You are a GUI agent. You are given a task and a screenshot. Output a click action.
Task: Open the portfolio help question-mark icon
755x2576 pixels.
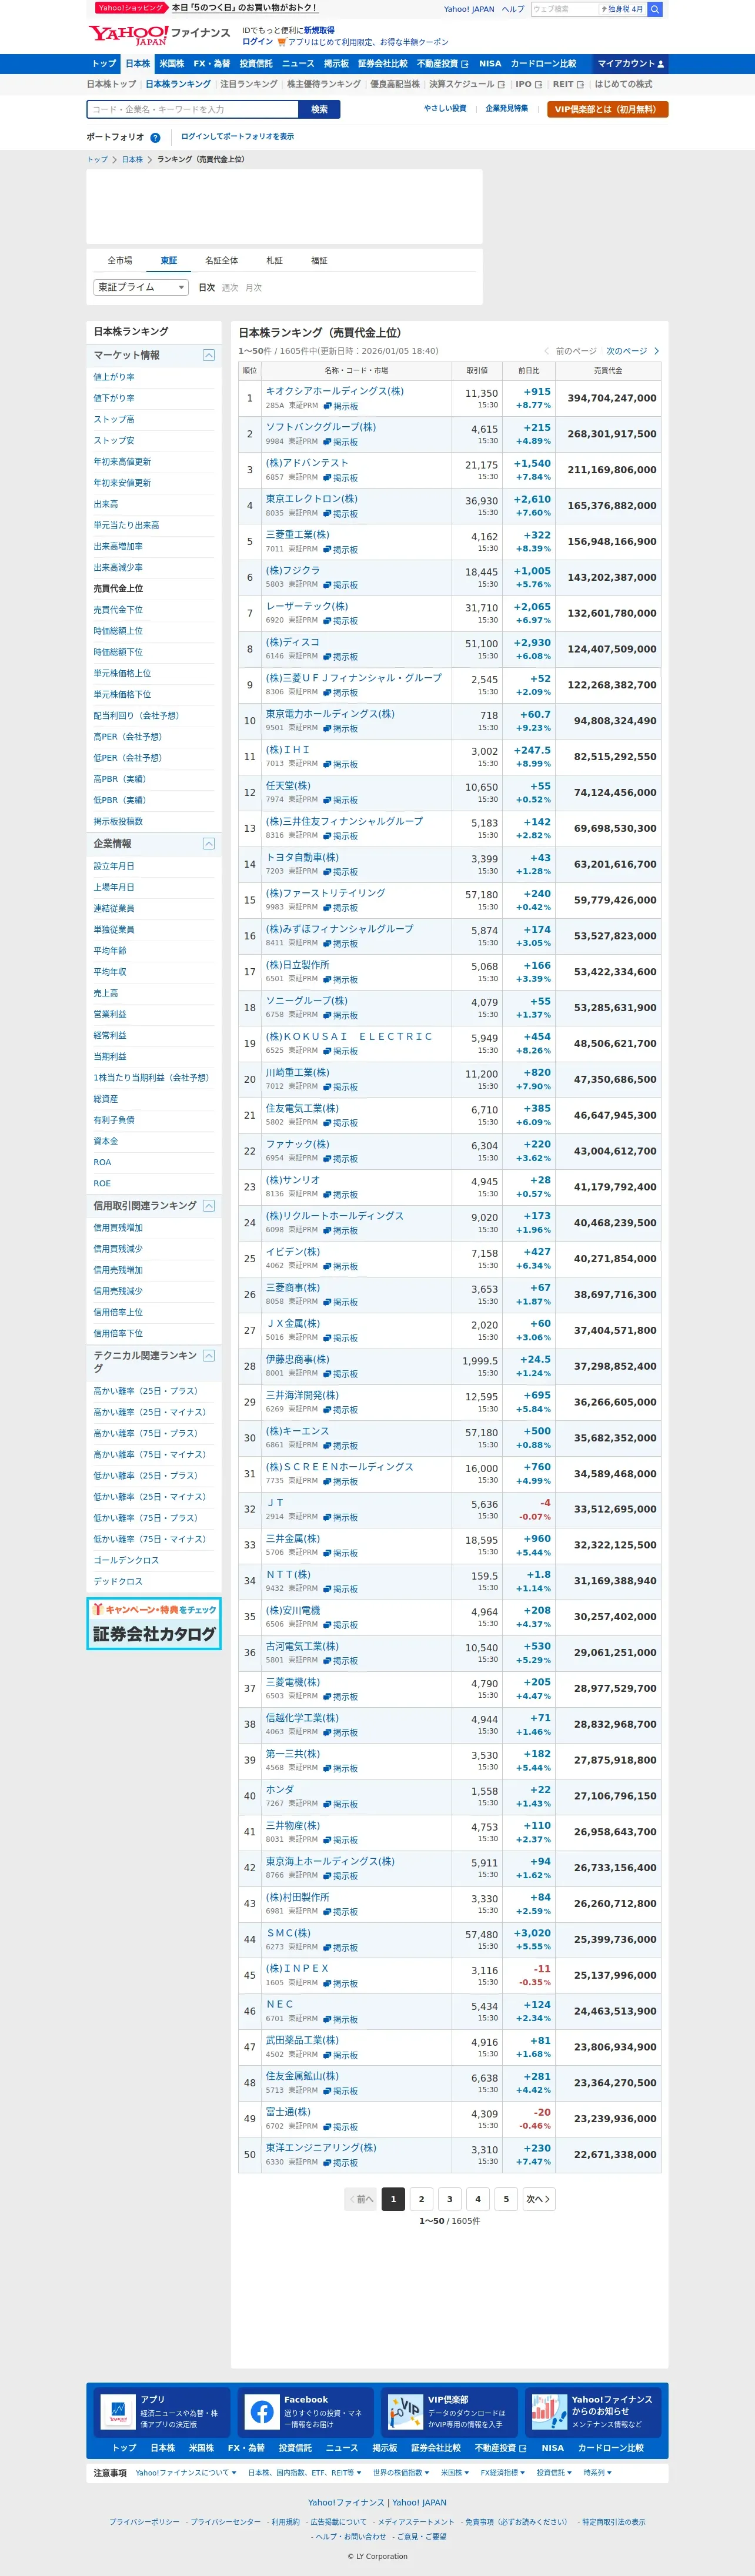(155, 138)
